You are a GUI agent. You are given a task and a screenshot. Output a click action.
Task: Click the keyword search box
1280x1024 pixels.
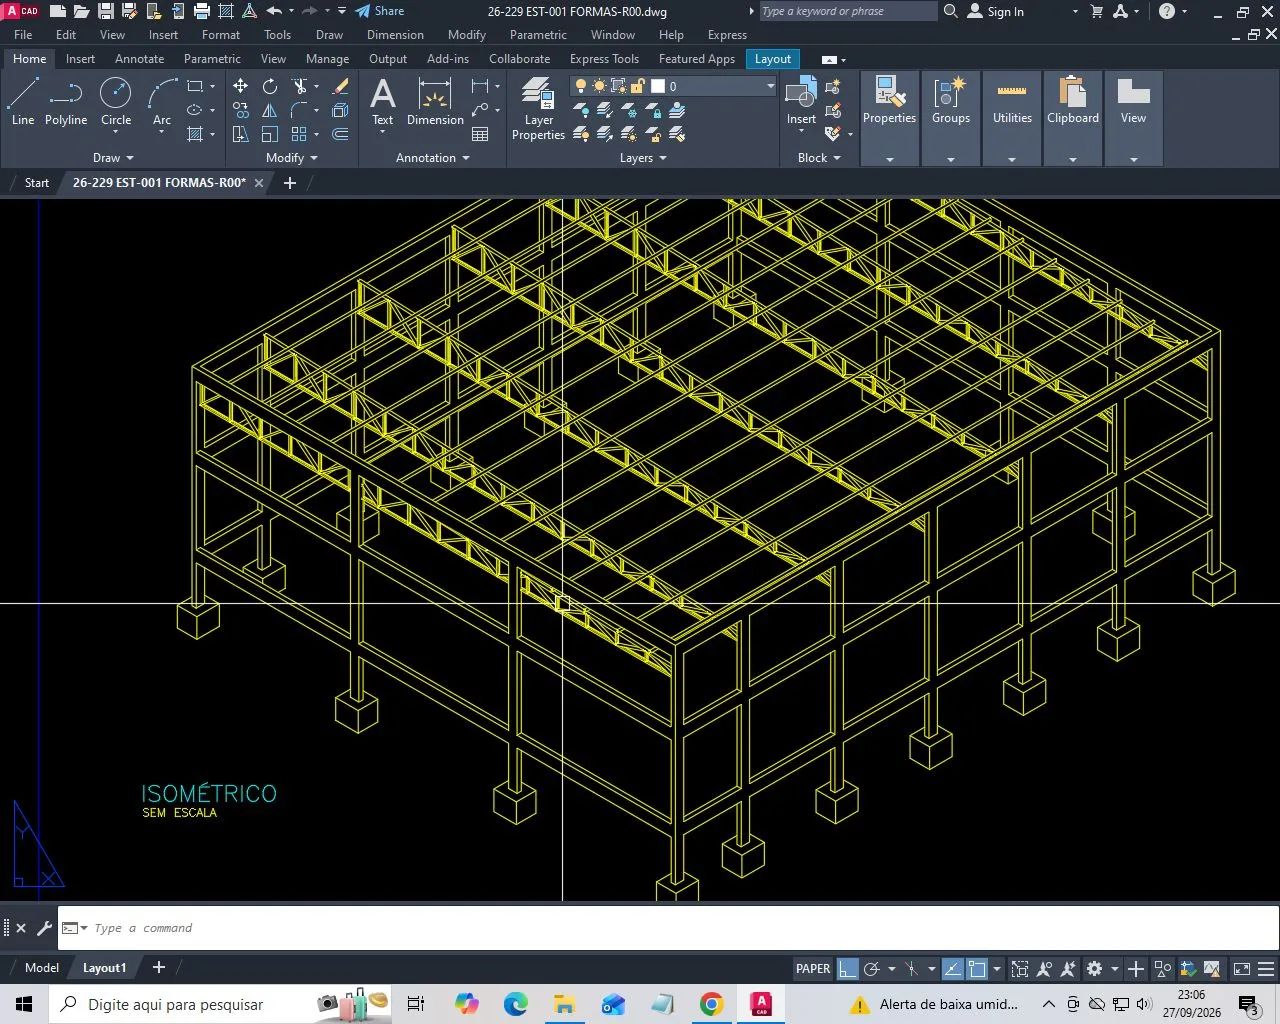[848, 11]
